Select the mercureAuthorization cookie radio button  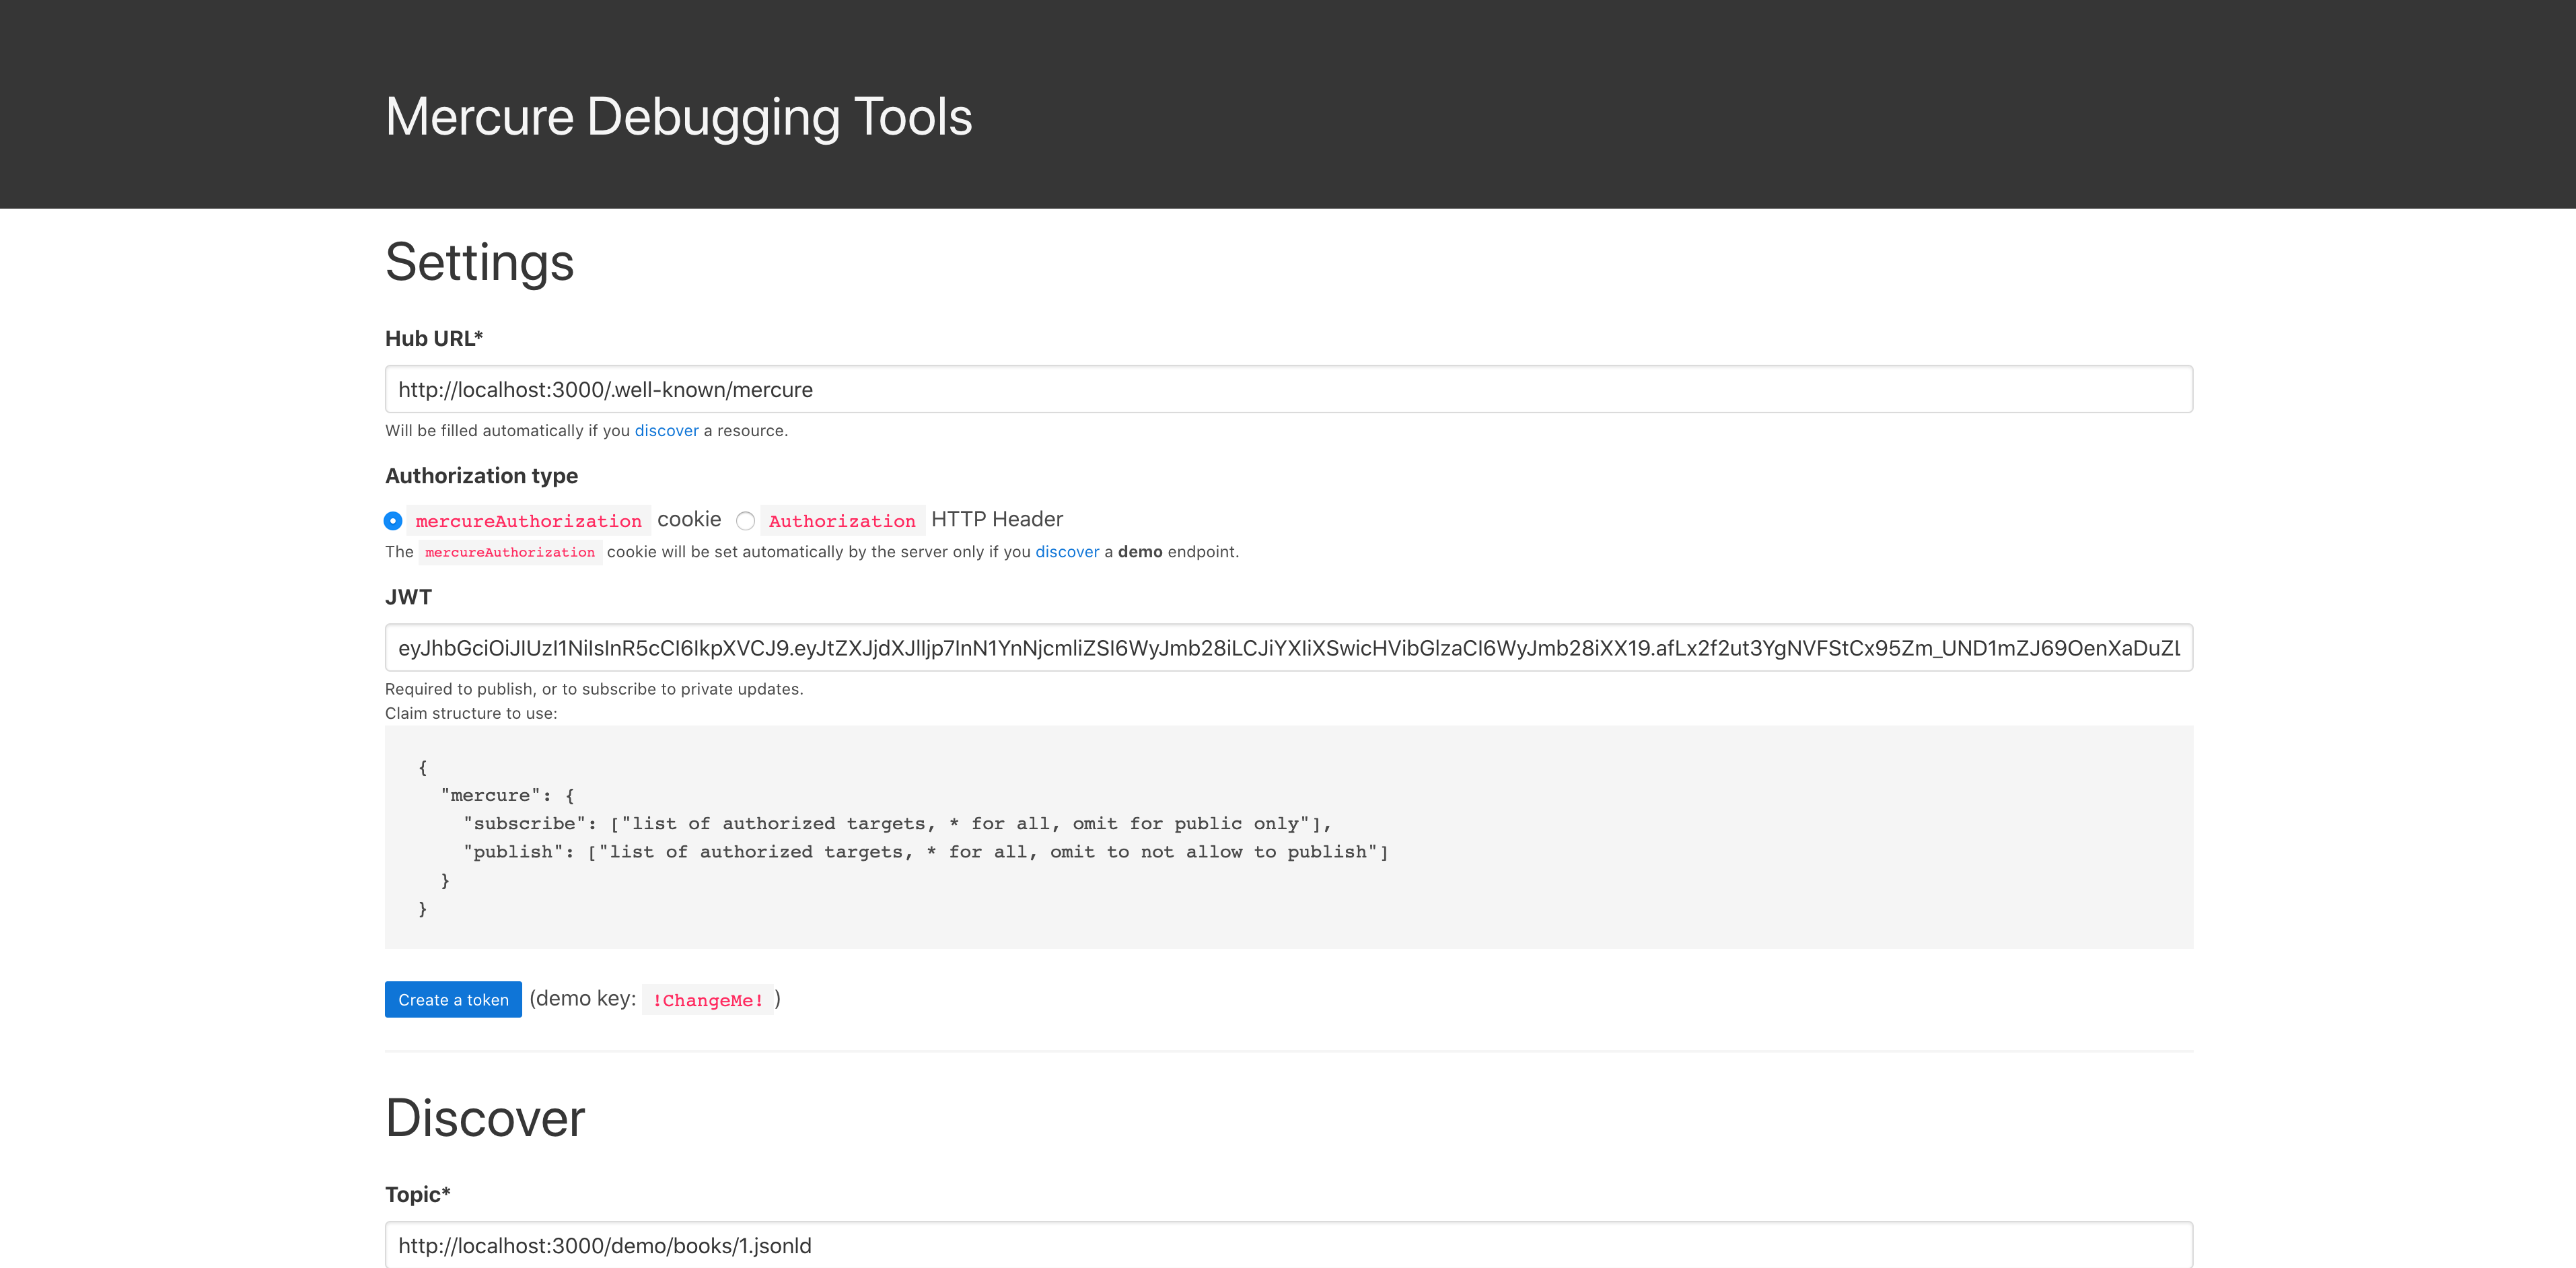(393, 521)
